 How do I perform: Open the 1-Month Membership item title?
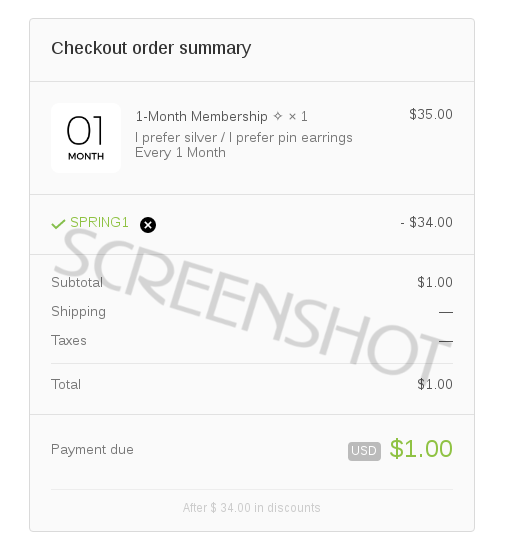point(202,116)
